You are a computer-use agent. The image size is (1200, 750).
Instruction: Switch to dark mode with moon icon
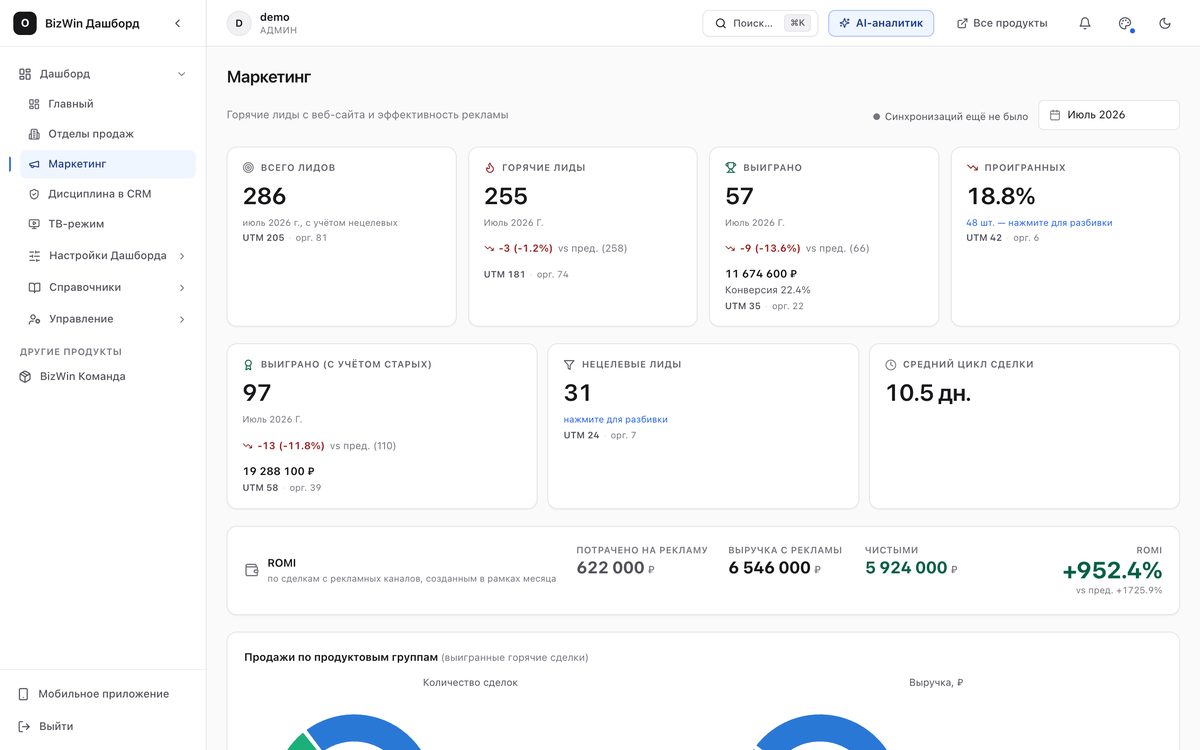[x=1165, y=23]
